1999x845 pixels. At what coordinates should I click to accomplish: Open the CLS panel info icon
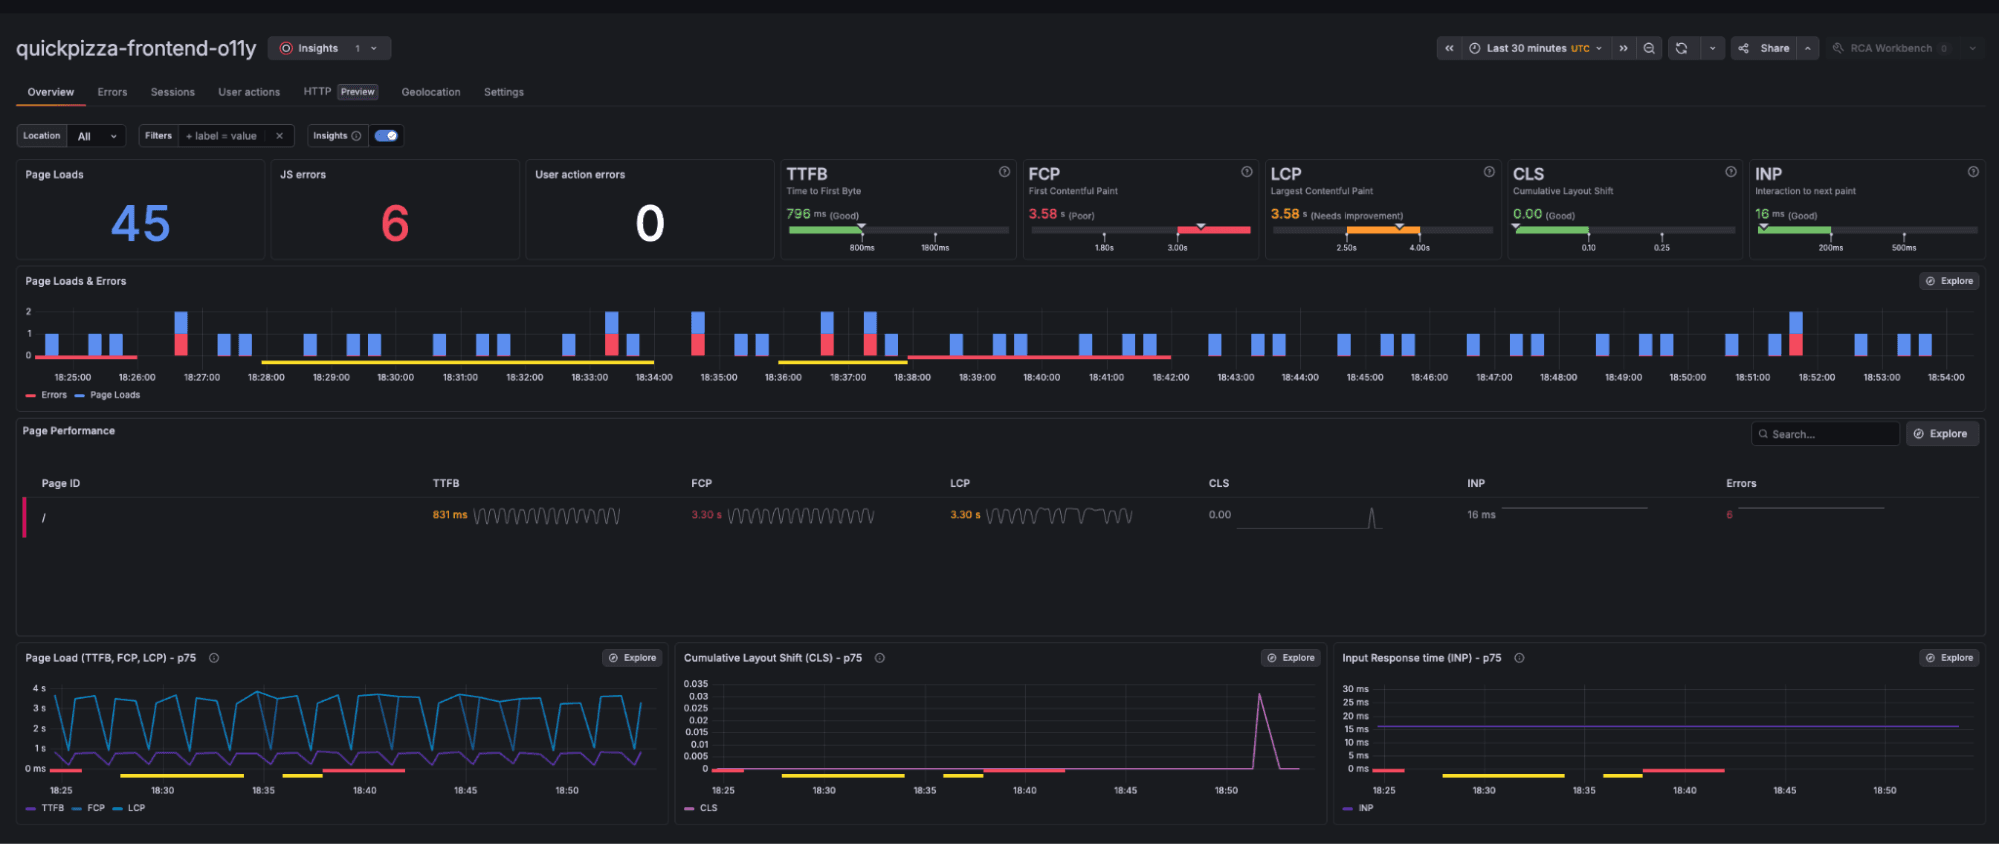click(1731, 172)
